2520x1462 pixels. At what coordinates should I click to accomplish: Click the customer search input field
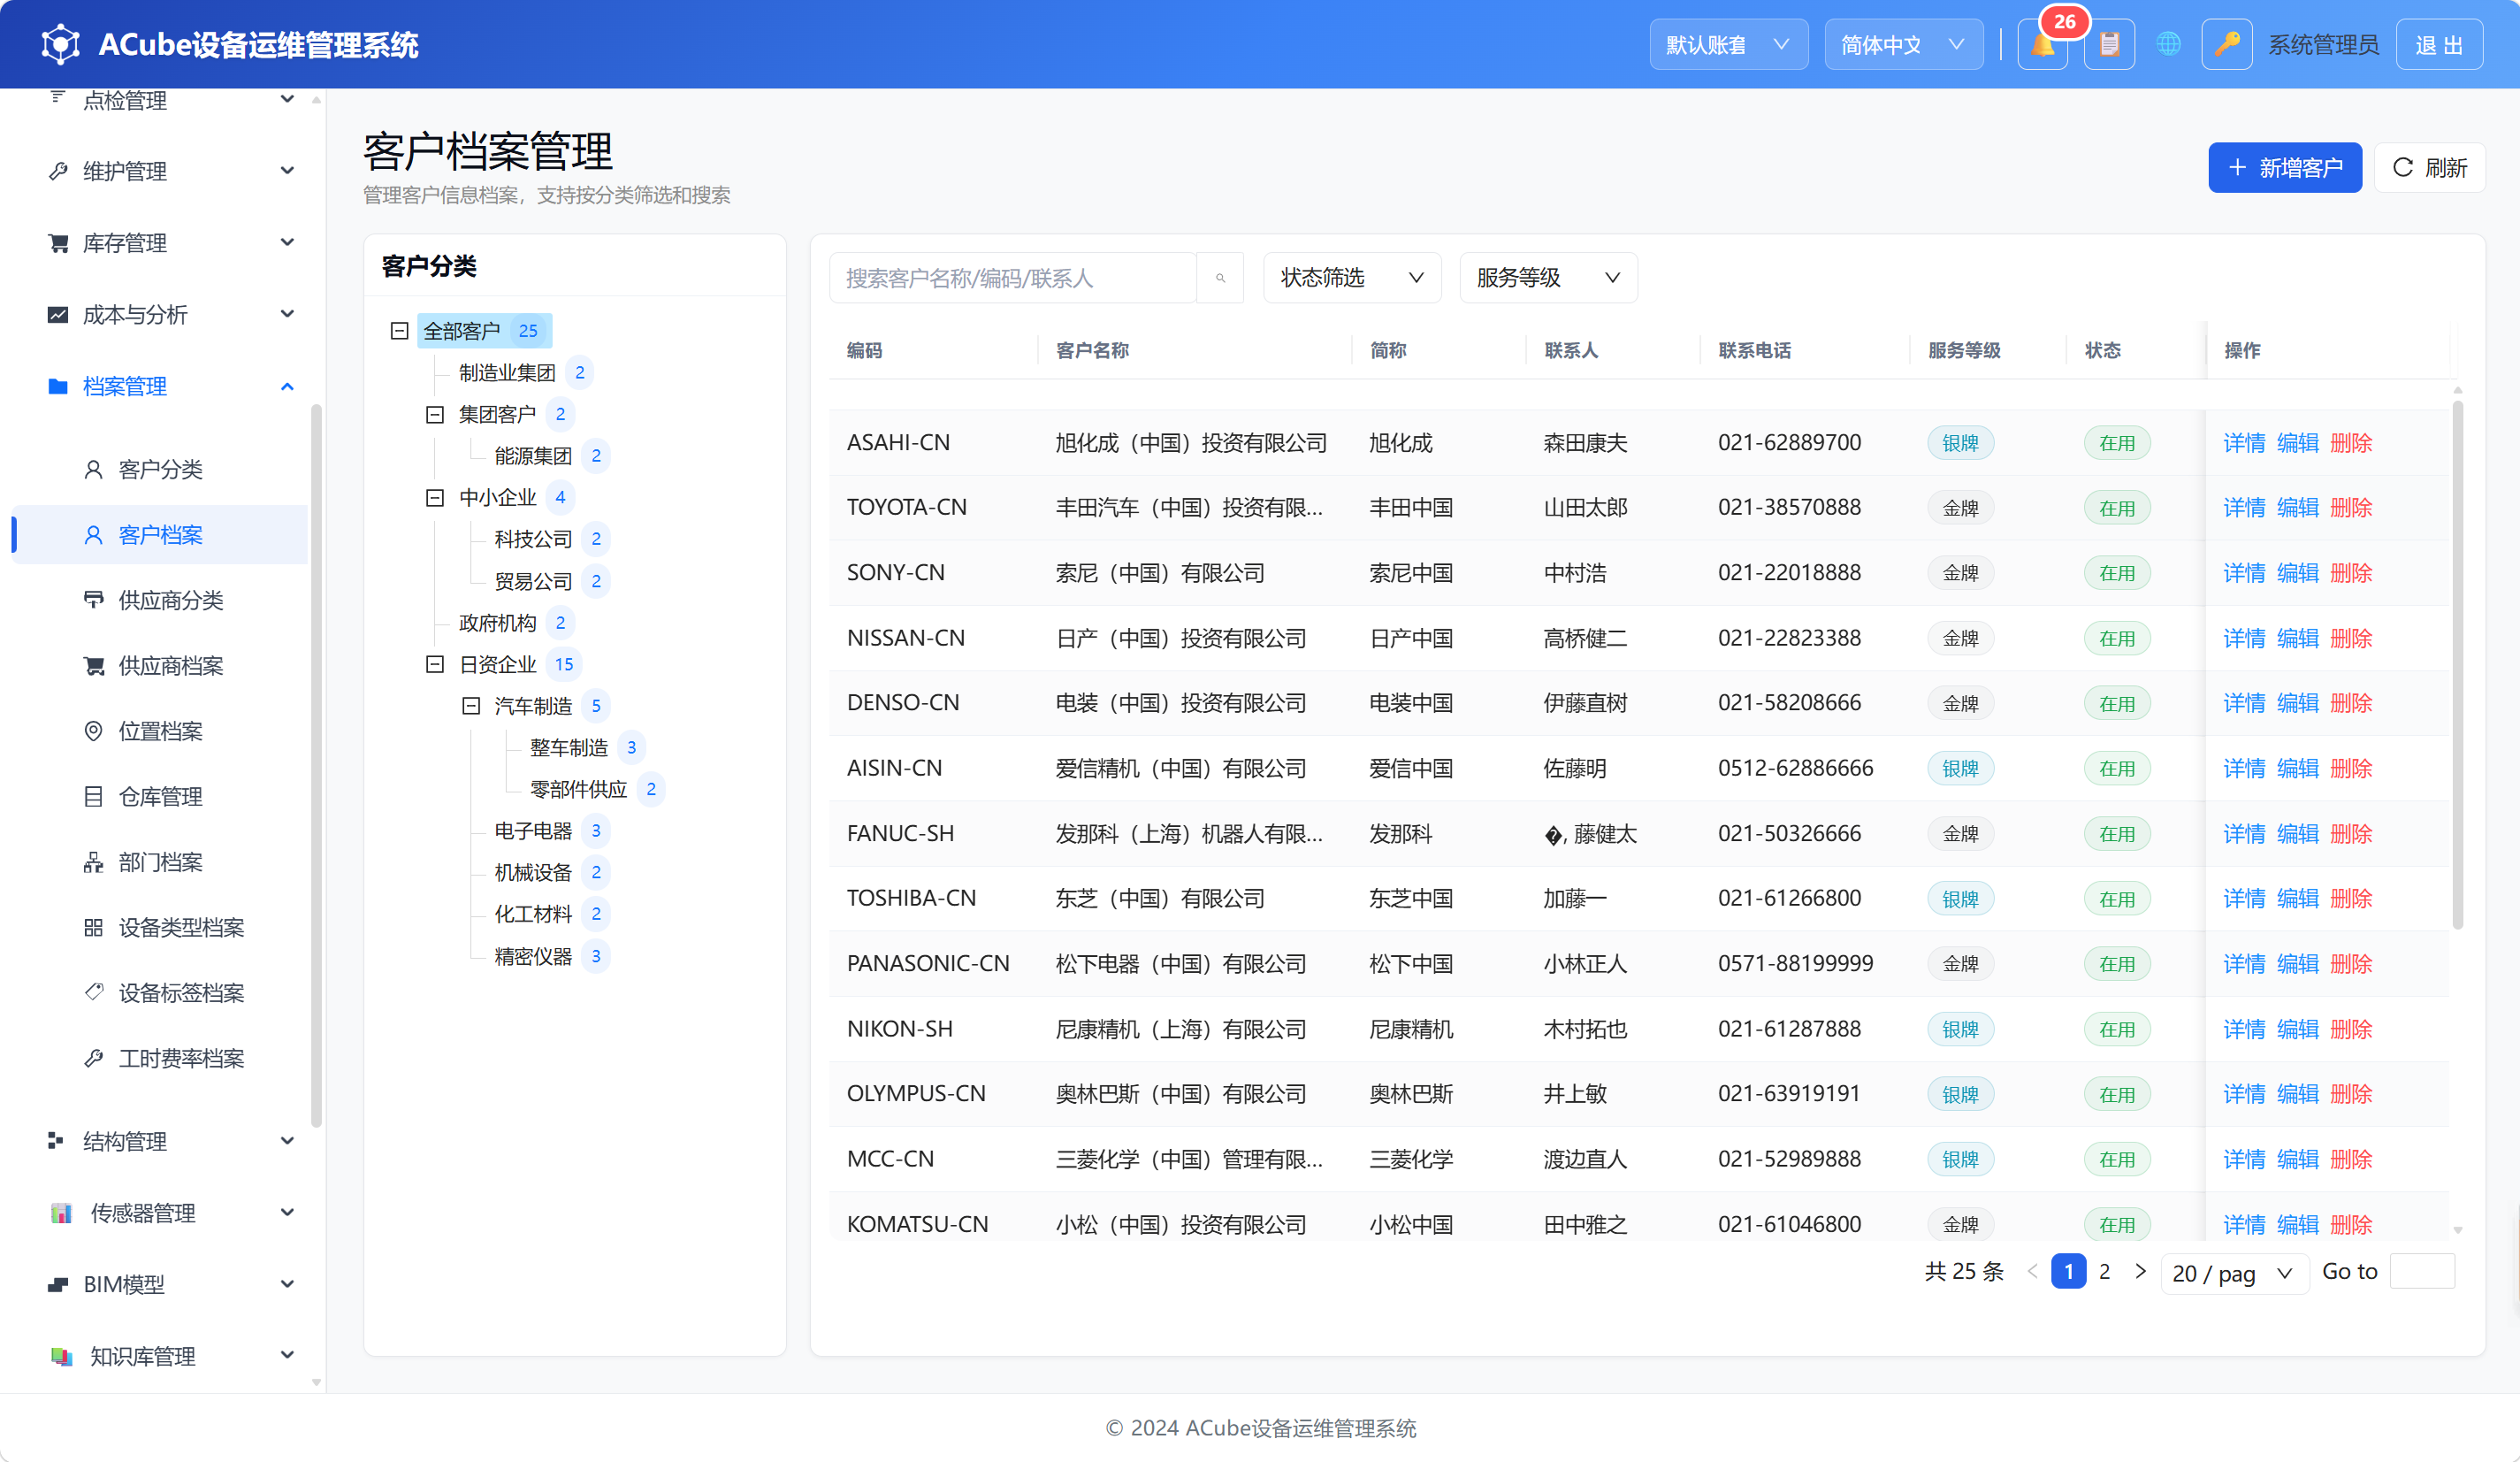tap(1012, 278)
